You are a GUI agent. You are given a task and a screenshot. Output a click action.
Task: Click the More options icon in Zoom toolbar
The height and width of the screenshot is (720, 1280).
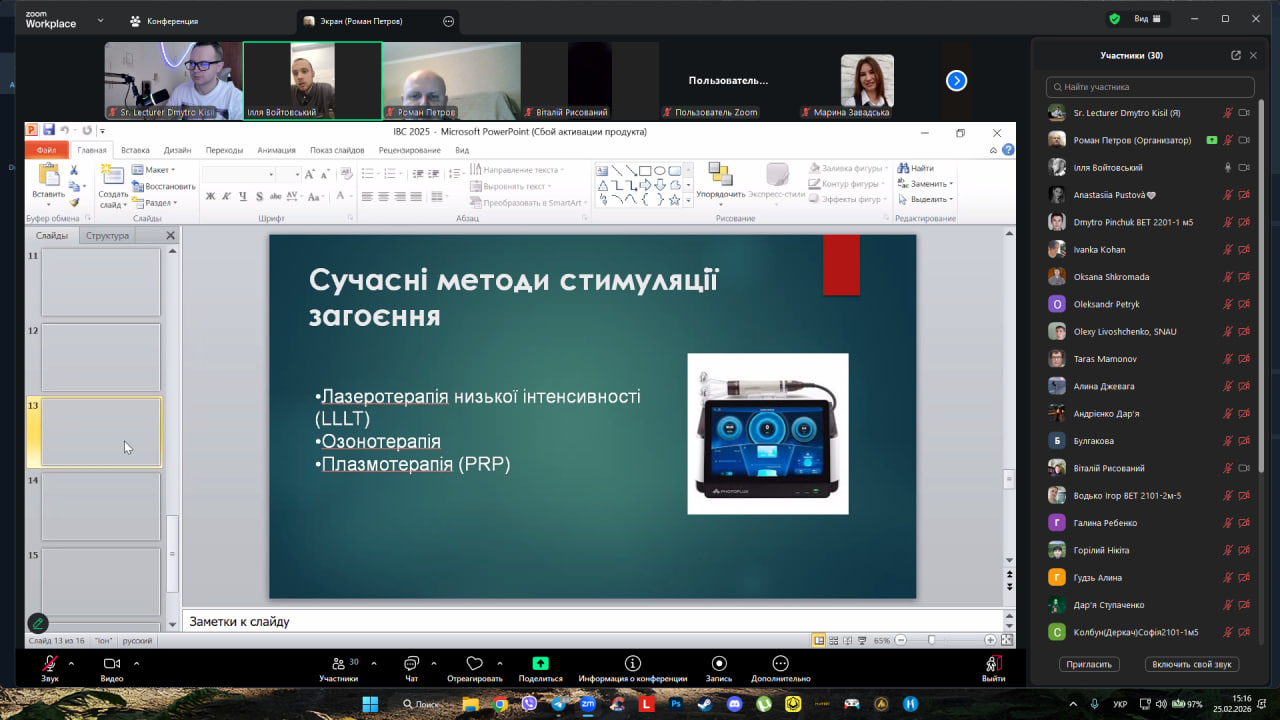(x=780, y=664)
